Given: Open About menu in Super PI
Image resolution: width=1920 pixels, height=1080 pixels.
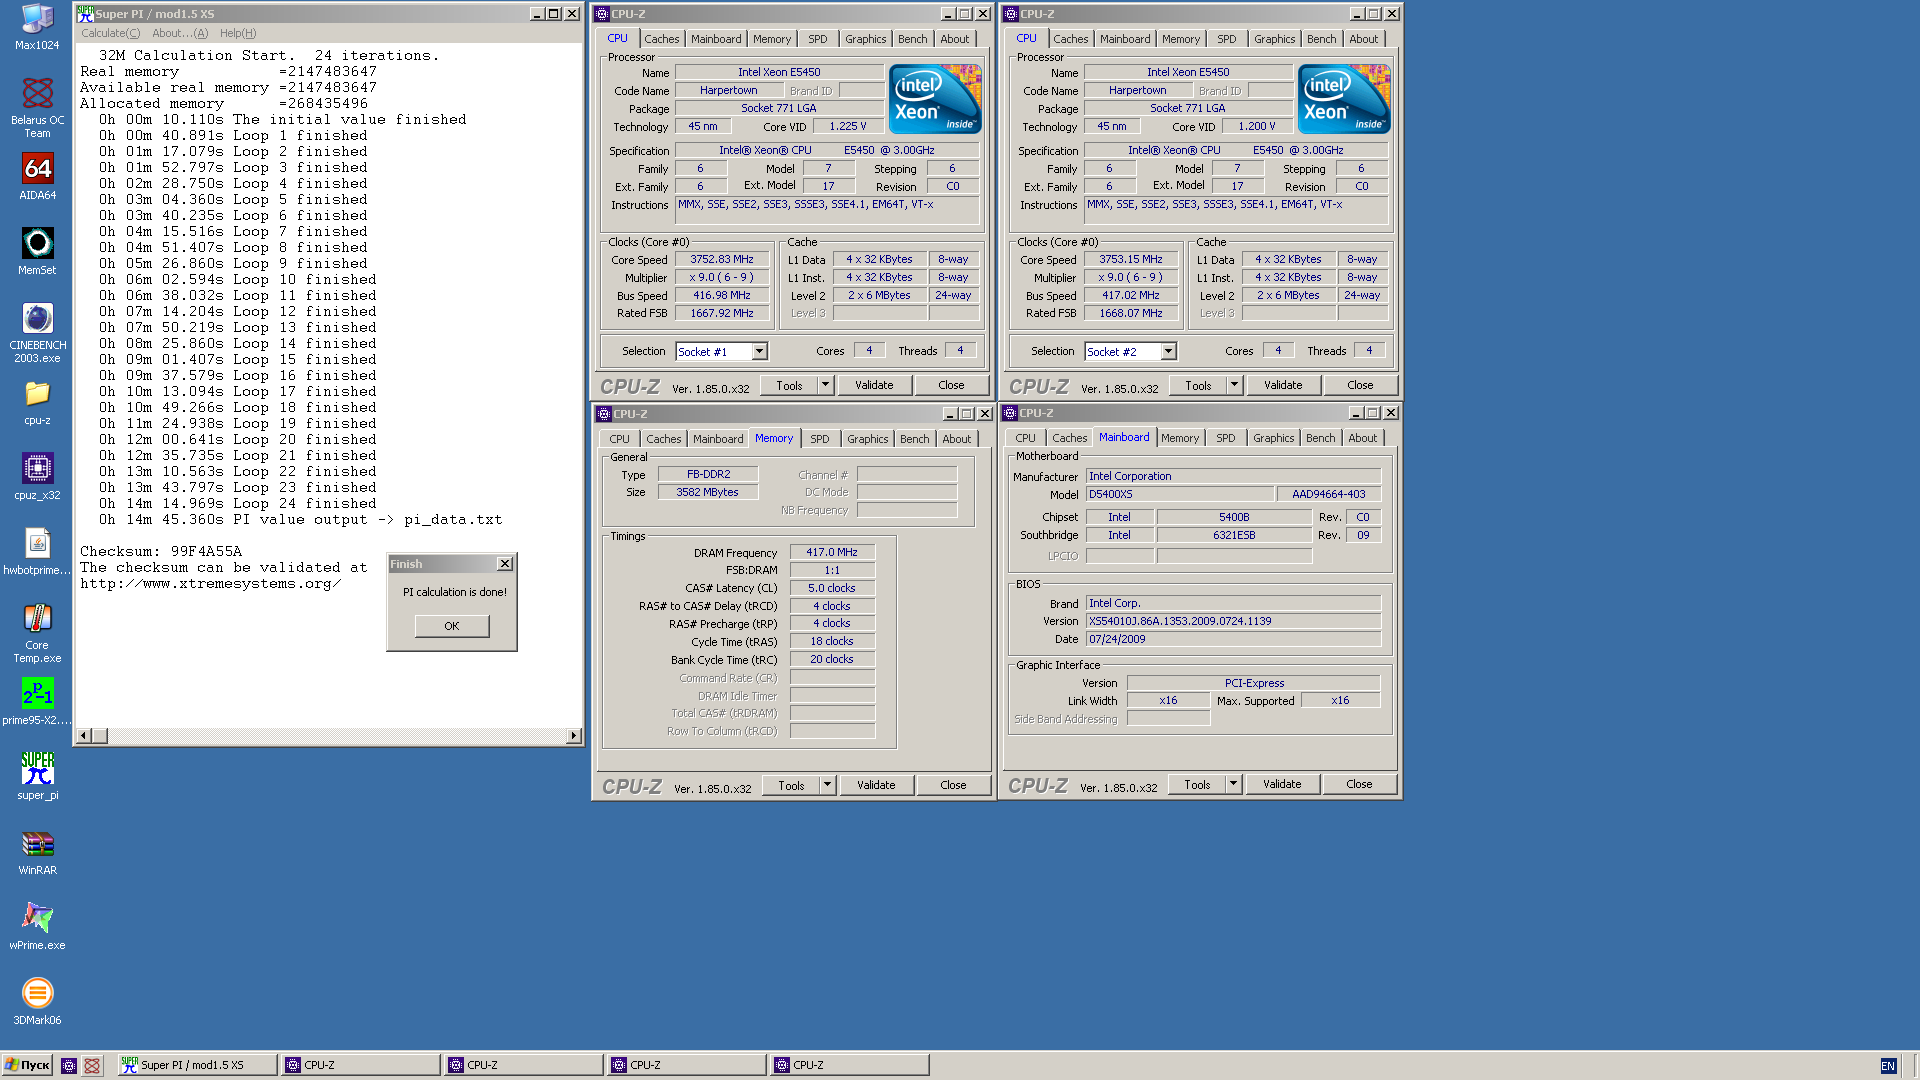Looking at the screenshot, I should [180, 33].
